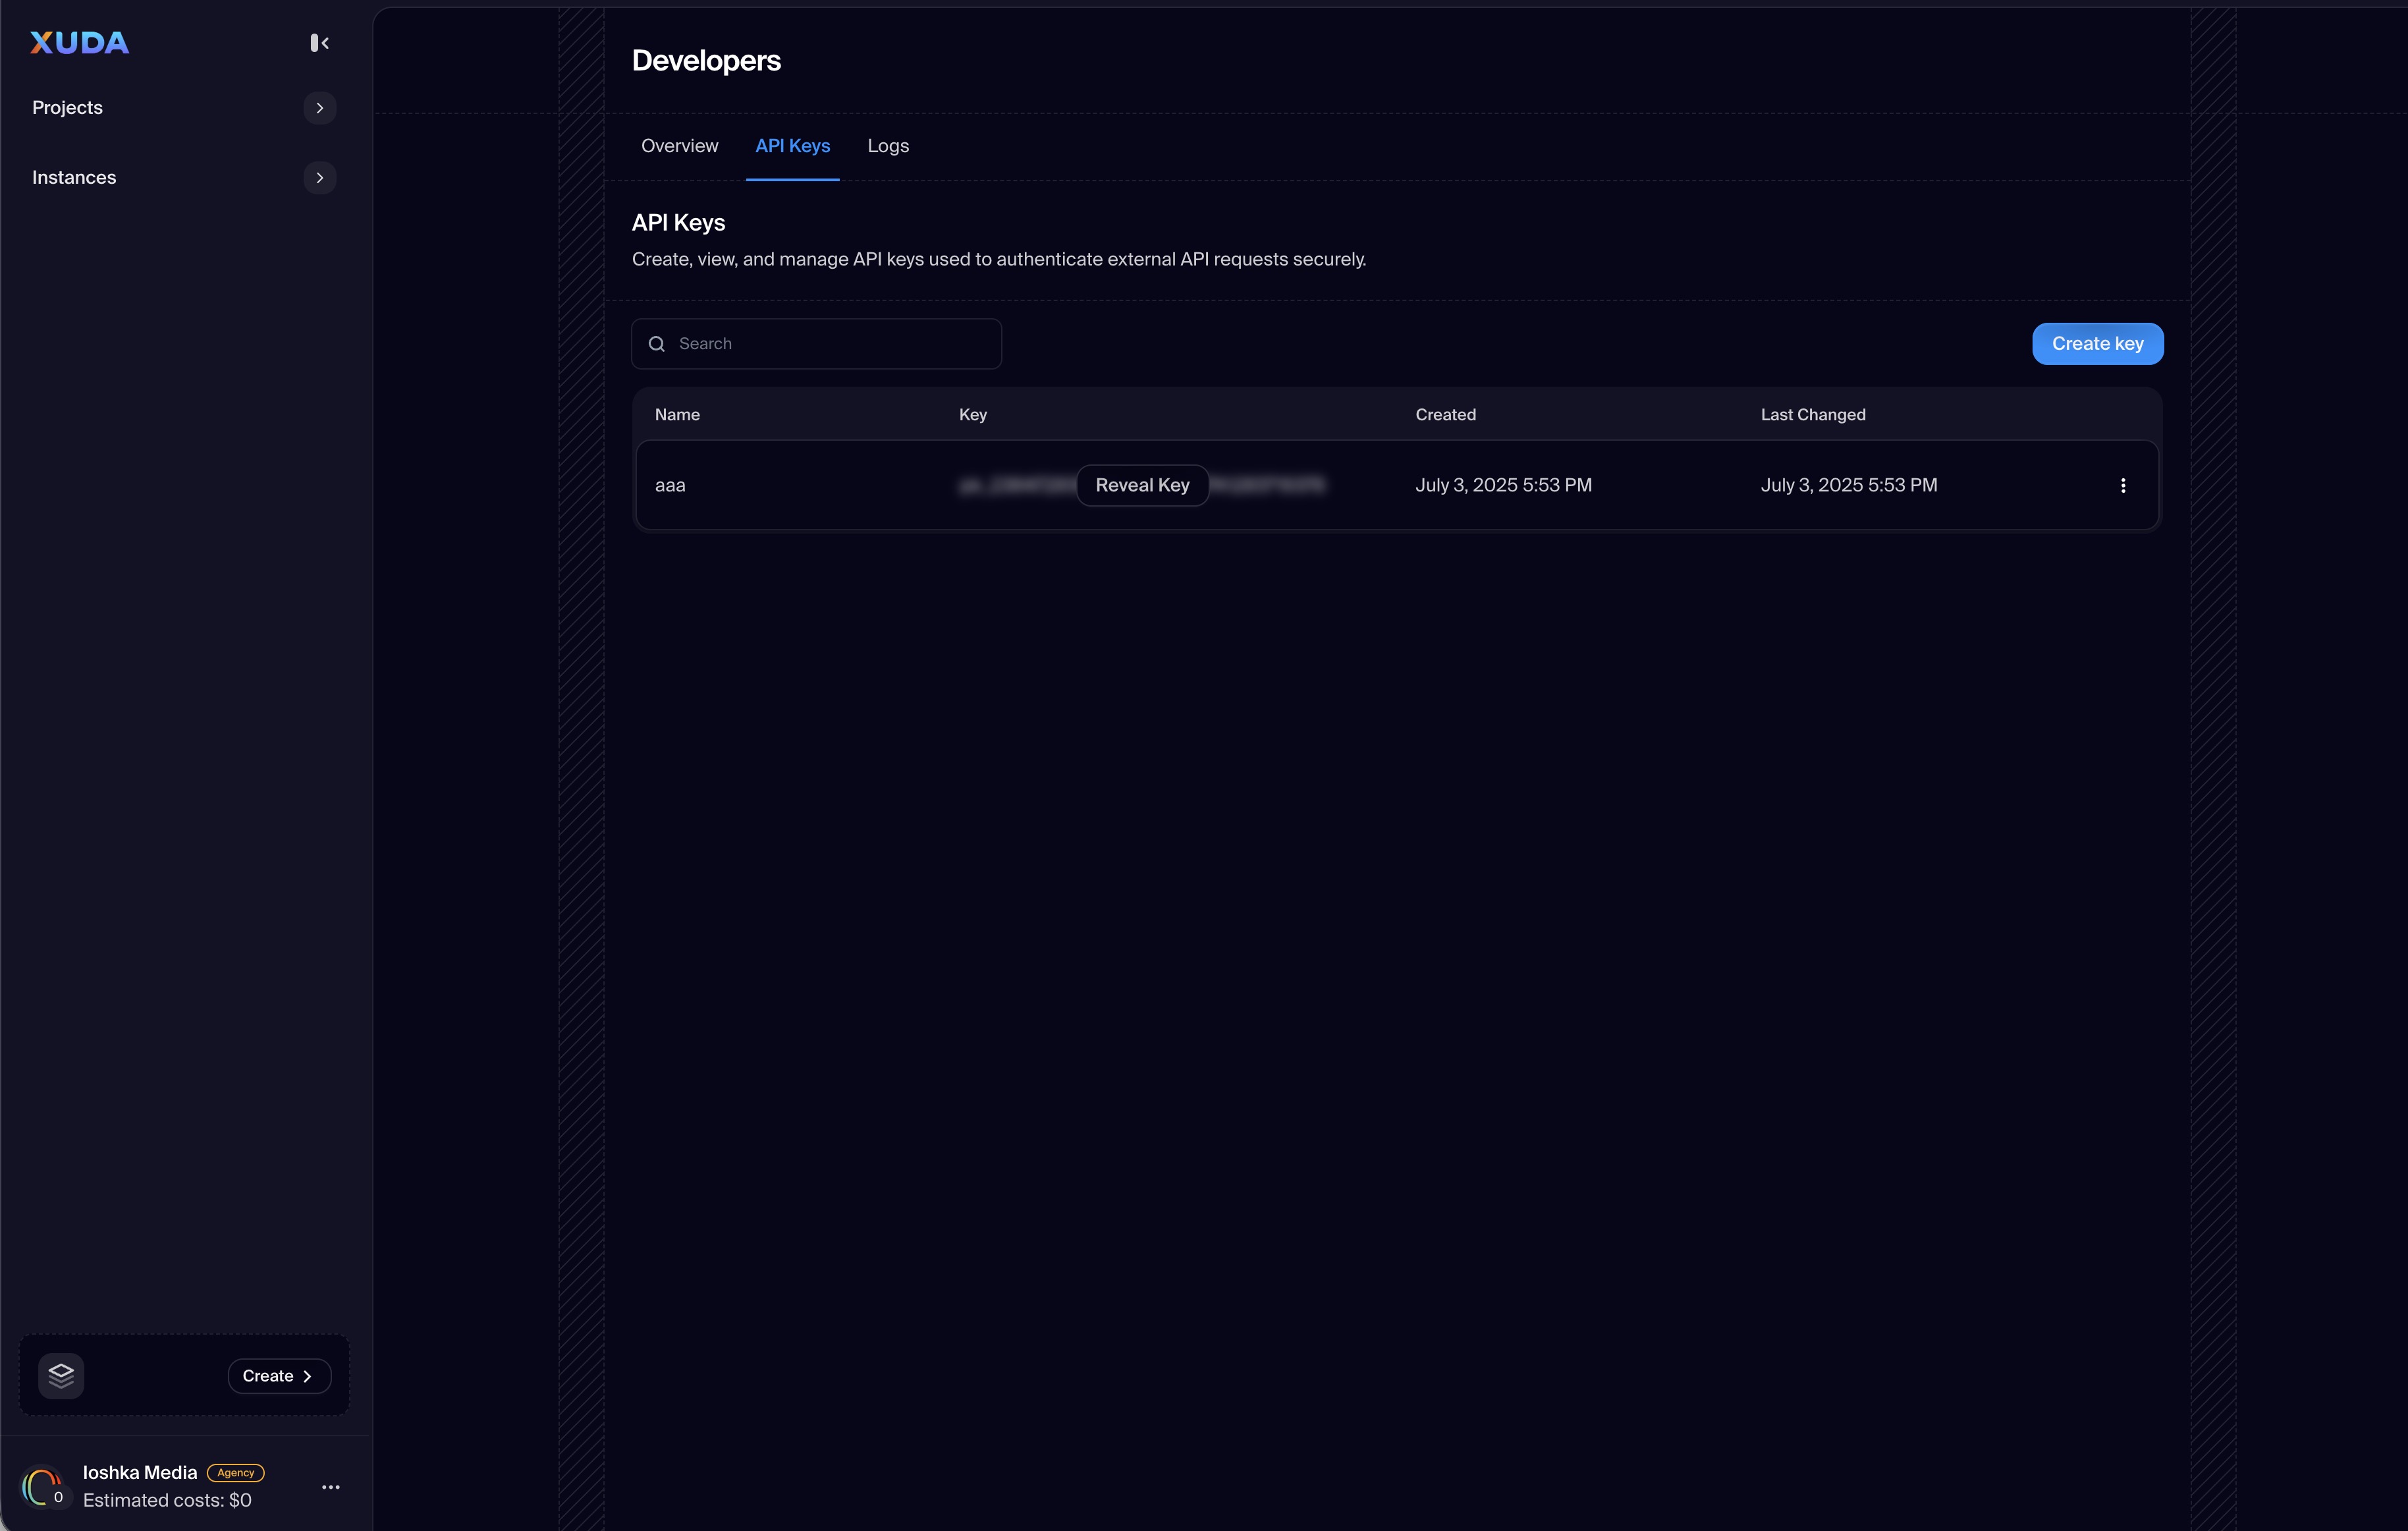
Task: Open the Ioshka Media account options menu
Action: [330, 1487]
